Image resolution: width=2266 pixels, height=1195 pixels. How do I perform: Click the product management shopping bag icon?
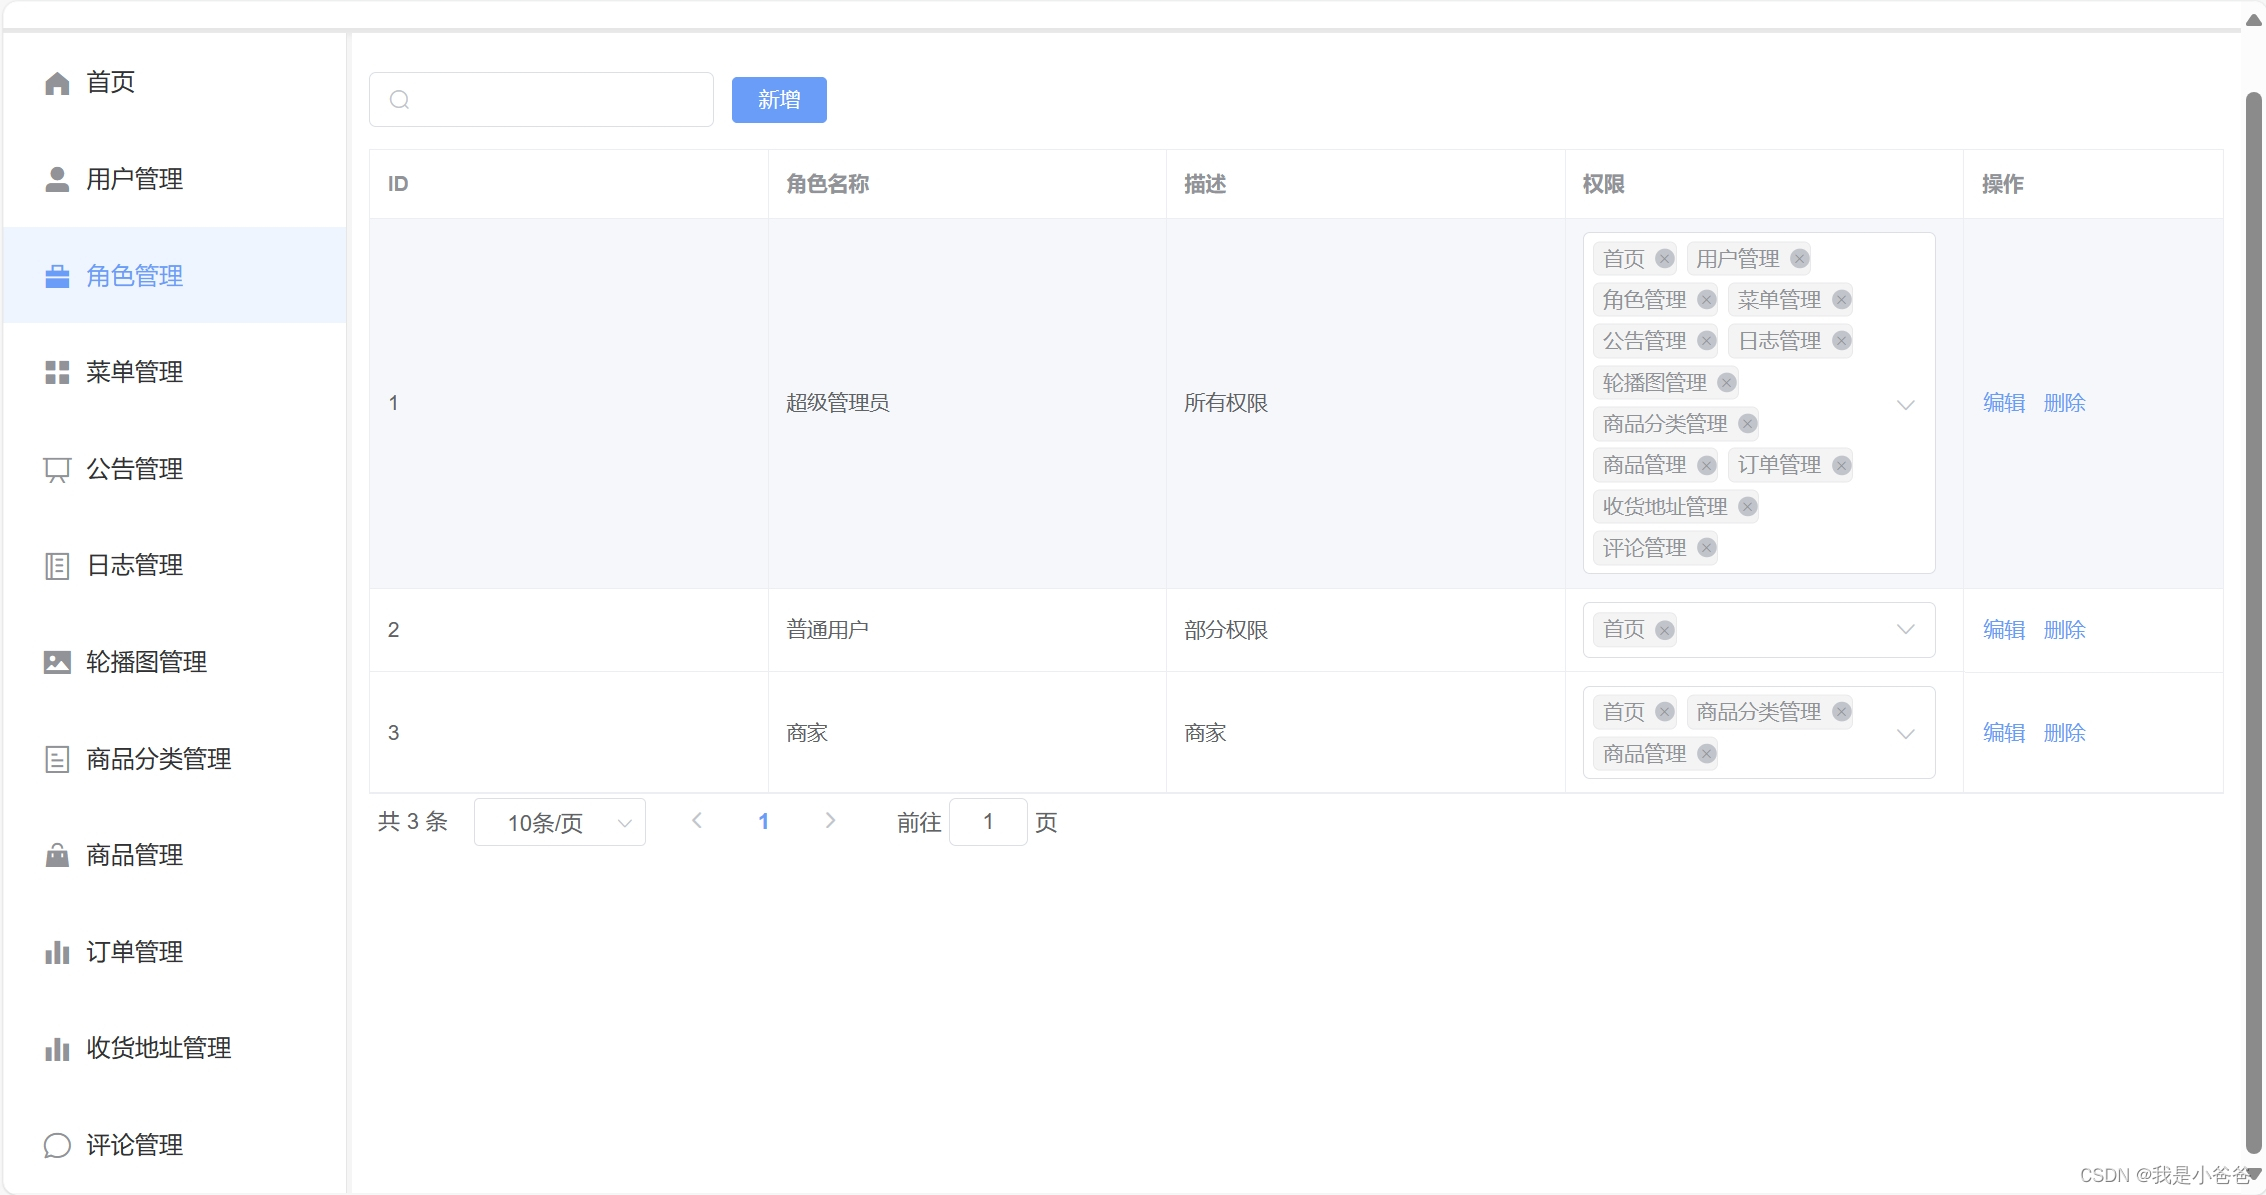pos(57,856)
